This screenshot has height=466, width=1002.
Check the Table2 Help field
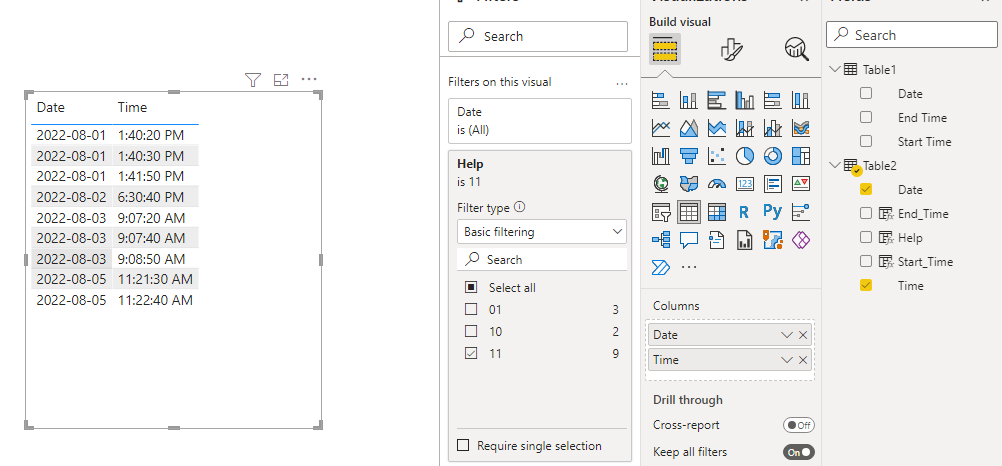click(866, 237)
